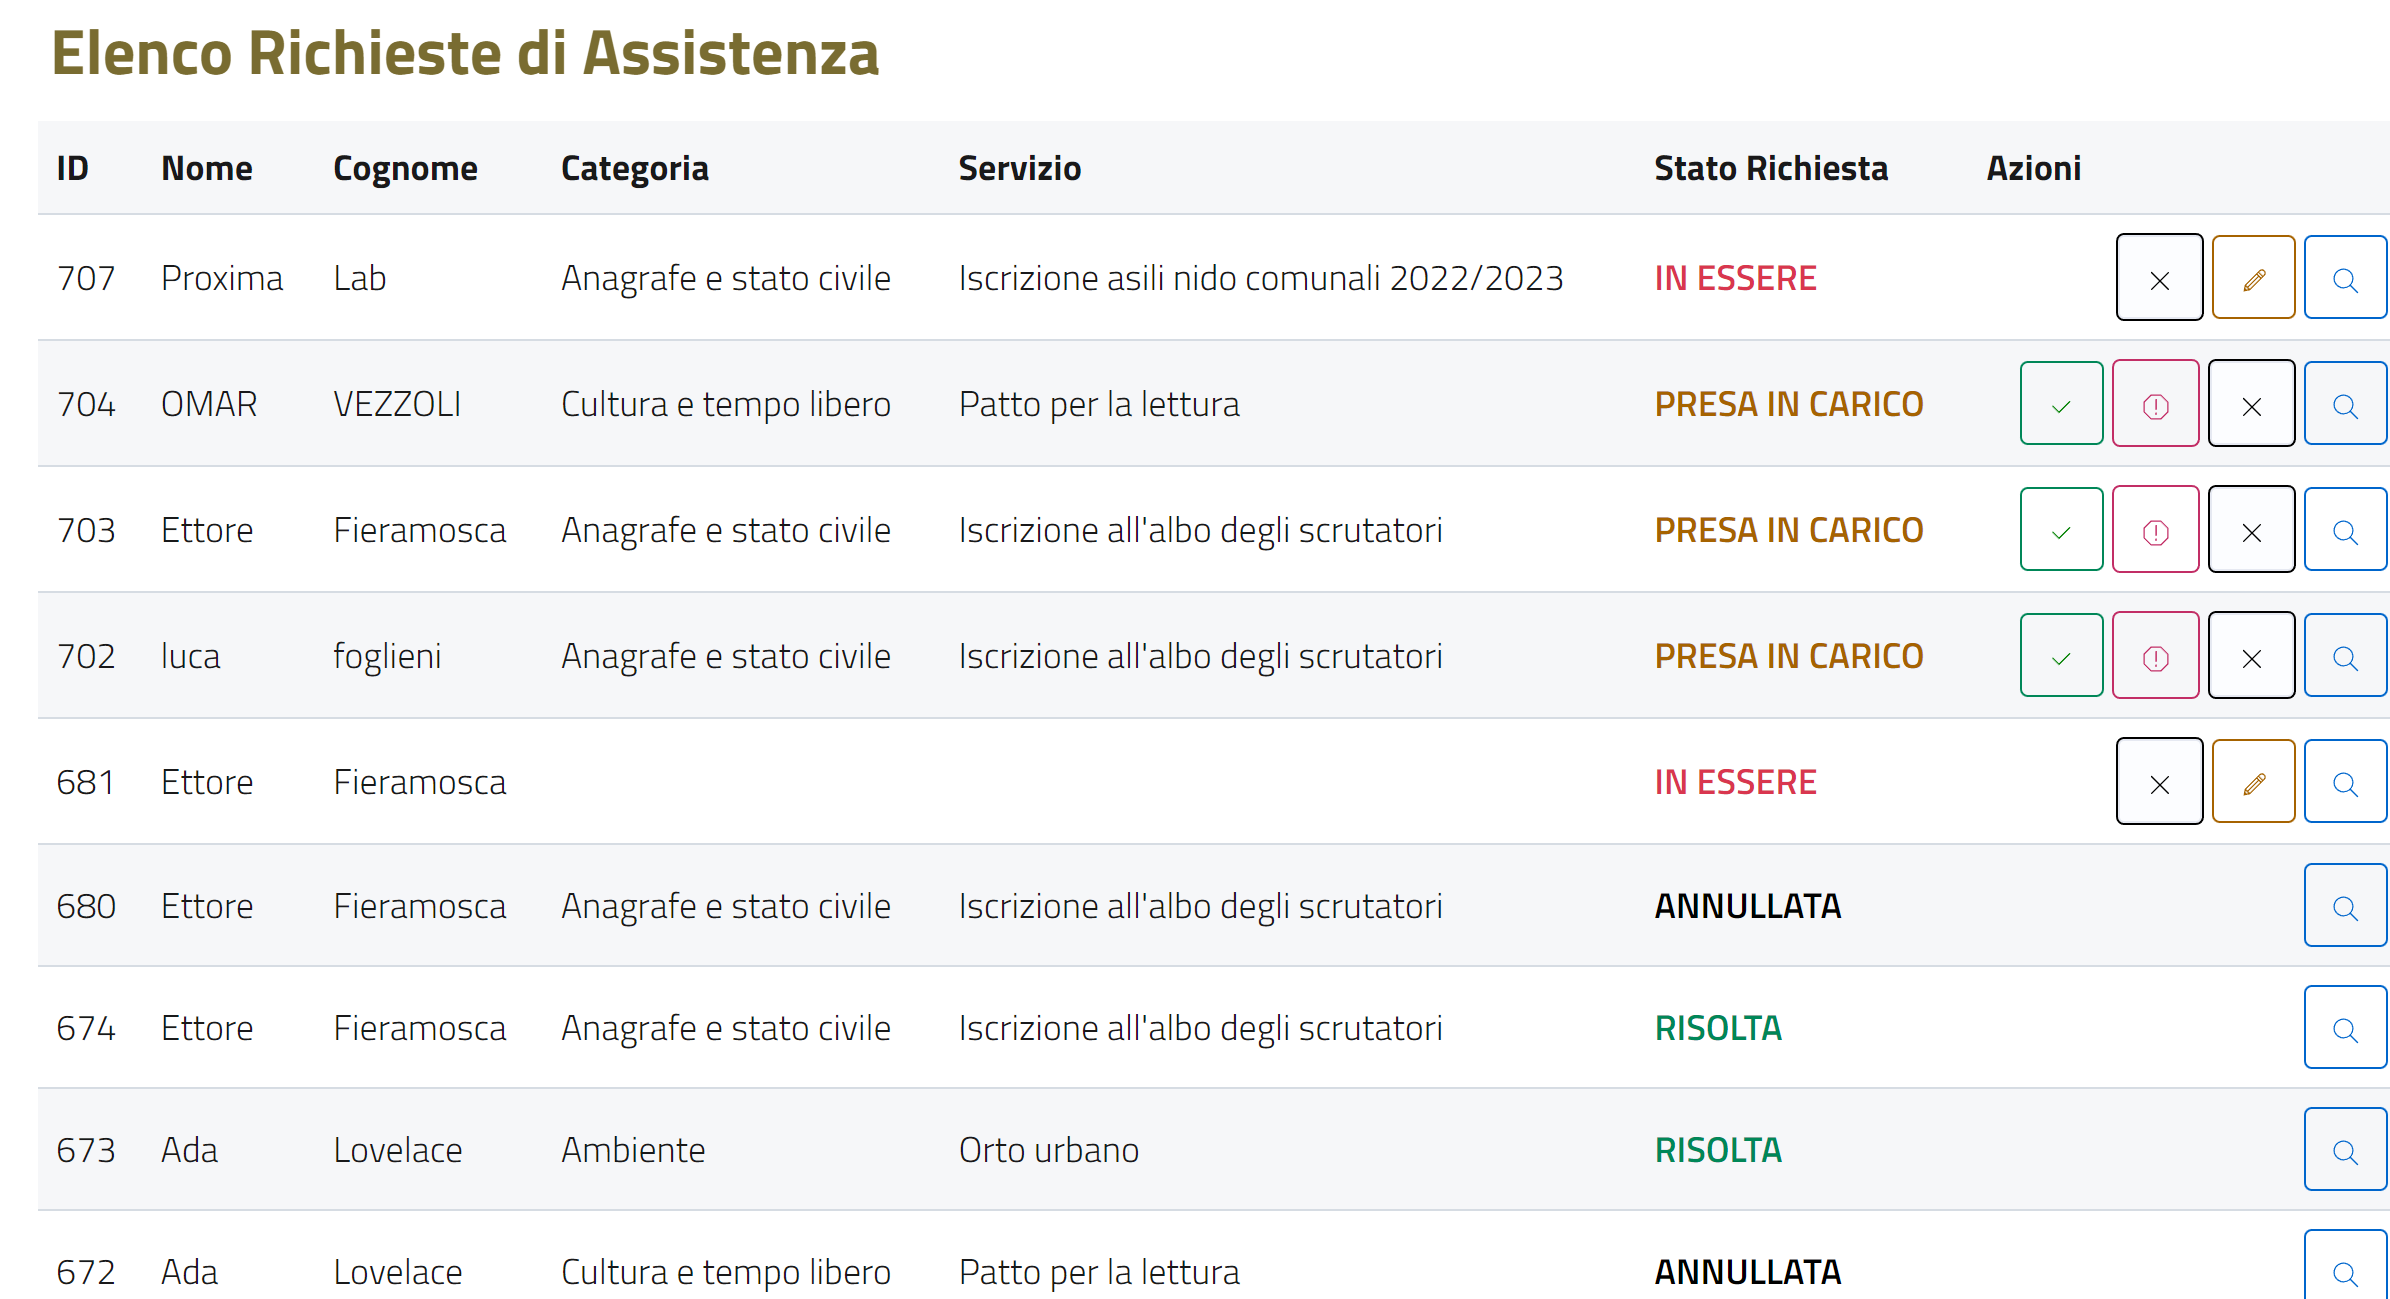View resolved request 674 details
2390x1299 pixels.
[2345, 1028]
